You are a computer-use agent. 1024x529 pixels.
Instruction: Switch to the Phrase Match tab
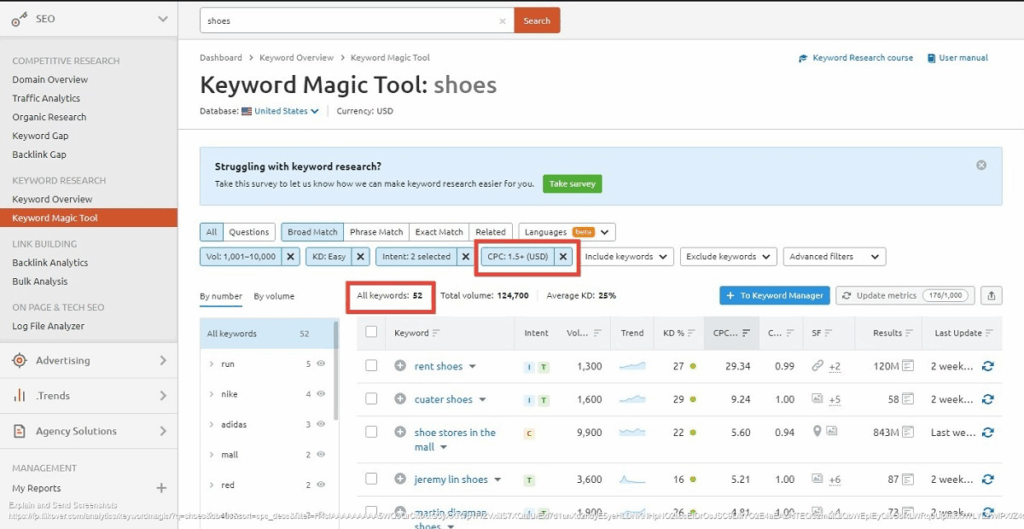point(376,232)
